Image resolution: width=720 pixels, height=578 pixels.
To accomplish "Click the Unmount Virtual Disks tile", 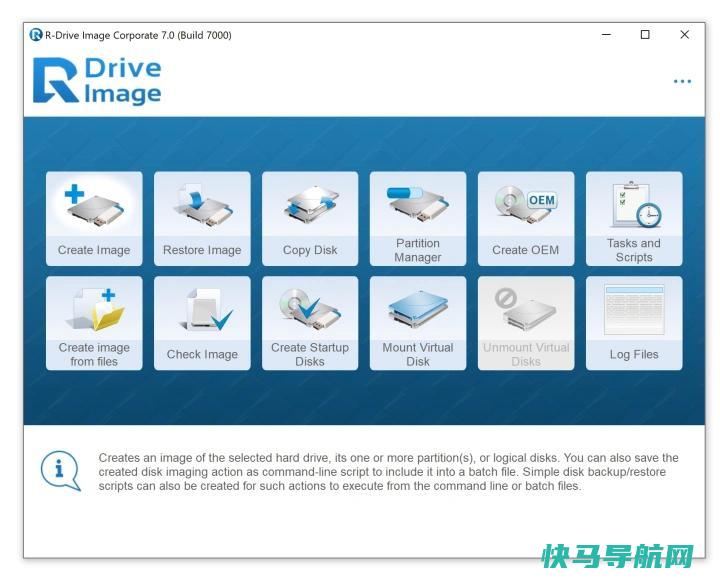I will click(x=526, y=323).
